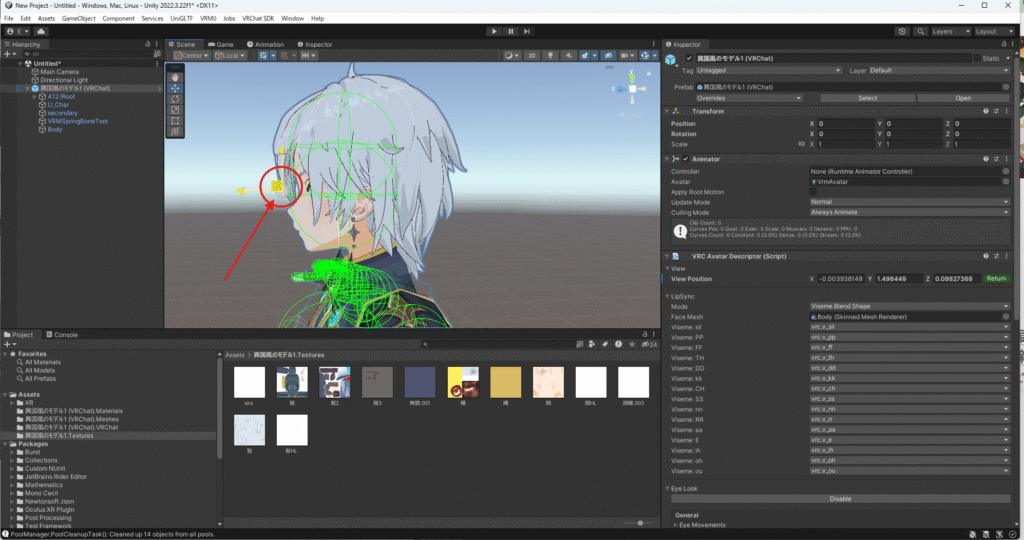Toggle scene lighting lightbulb icon

[550, 56]
